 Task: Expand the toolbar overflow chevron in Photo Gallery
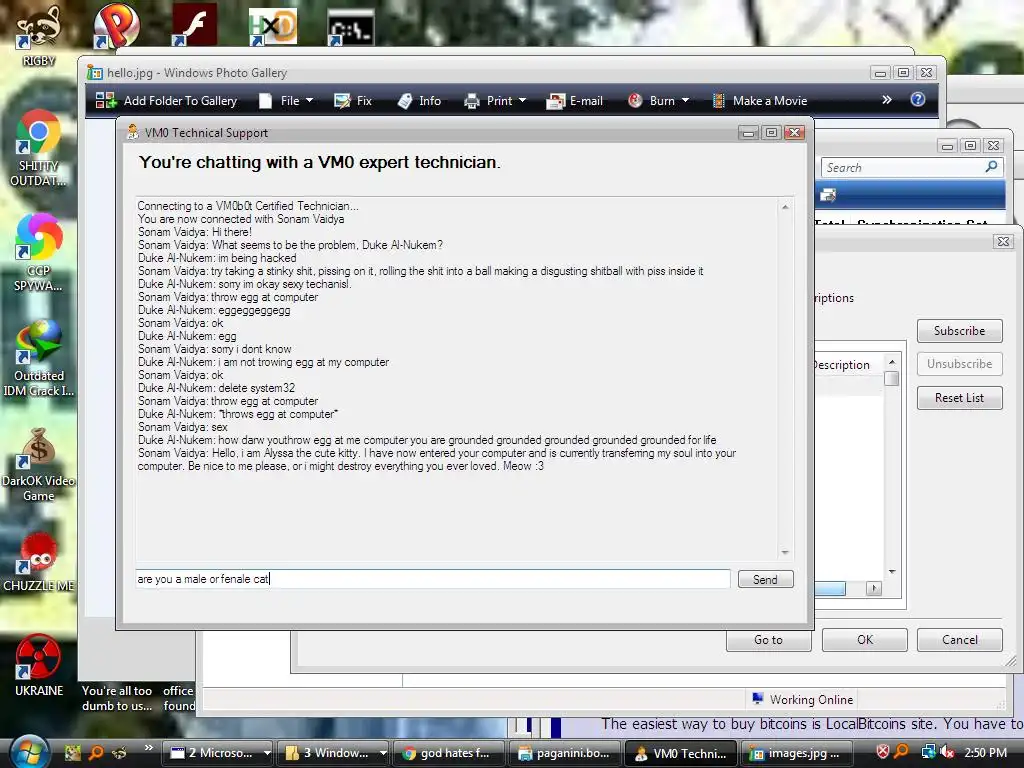pyautogui.click(x=886, y=100)
